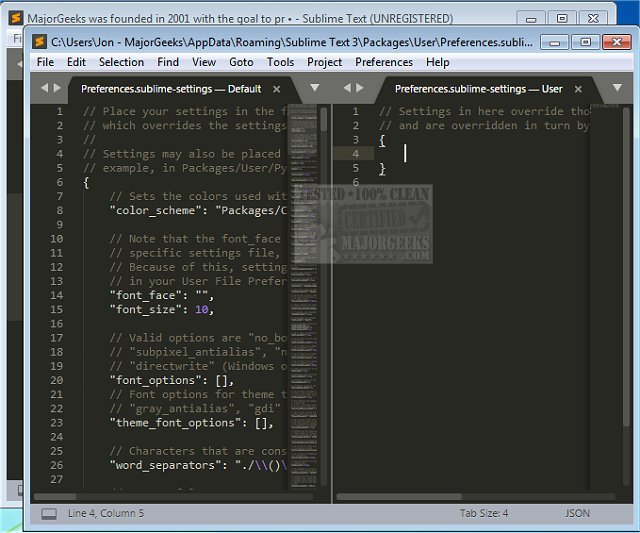The image size is (640, 533).
Task: Click line number 26 in Default pane
Action: coord(57,465)
